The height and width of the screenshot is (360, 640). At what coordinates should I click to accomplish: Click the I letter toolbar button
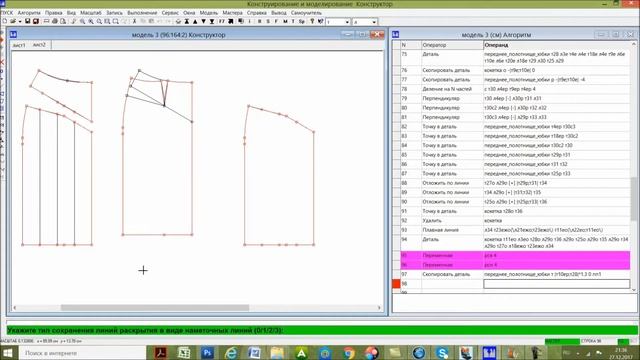pos(249,21)
